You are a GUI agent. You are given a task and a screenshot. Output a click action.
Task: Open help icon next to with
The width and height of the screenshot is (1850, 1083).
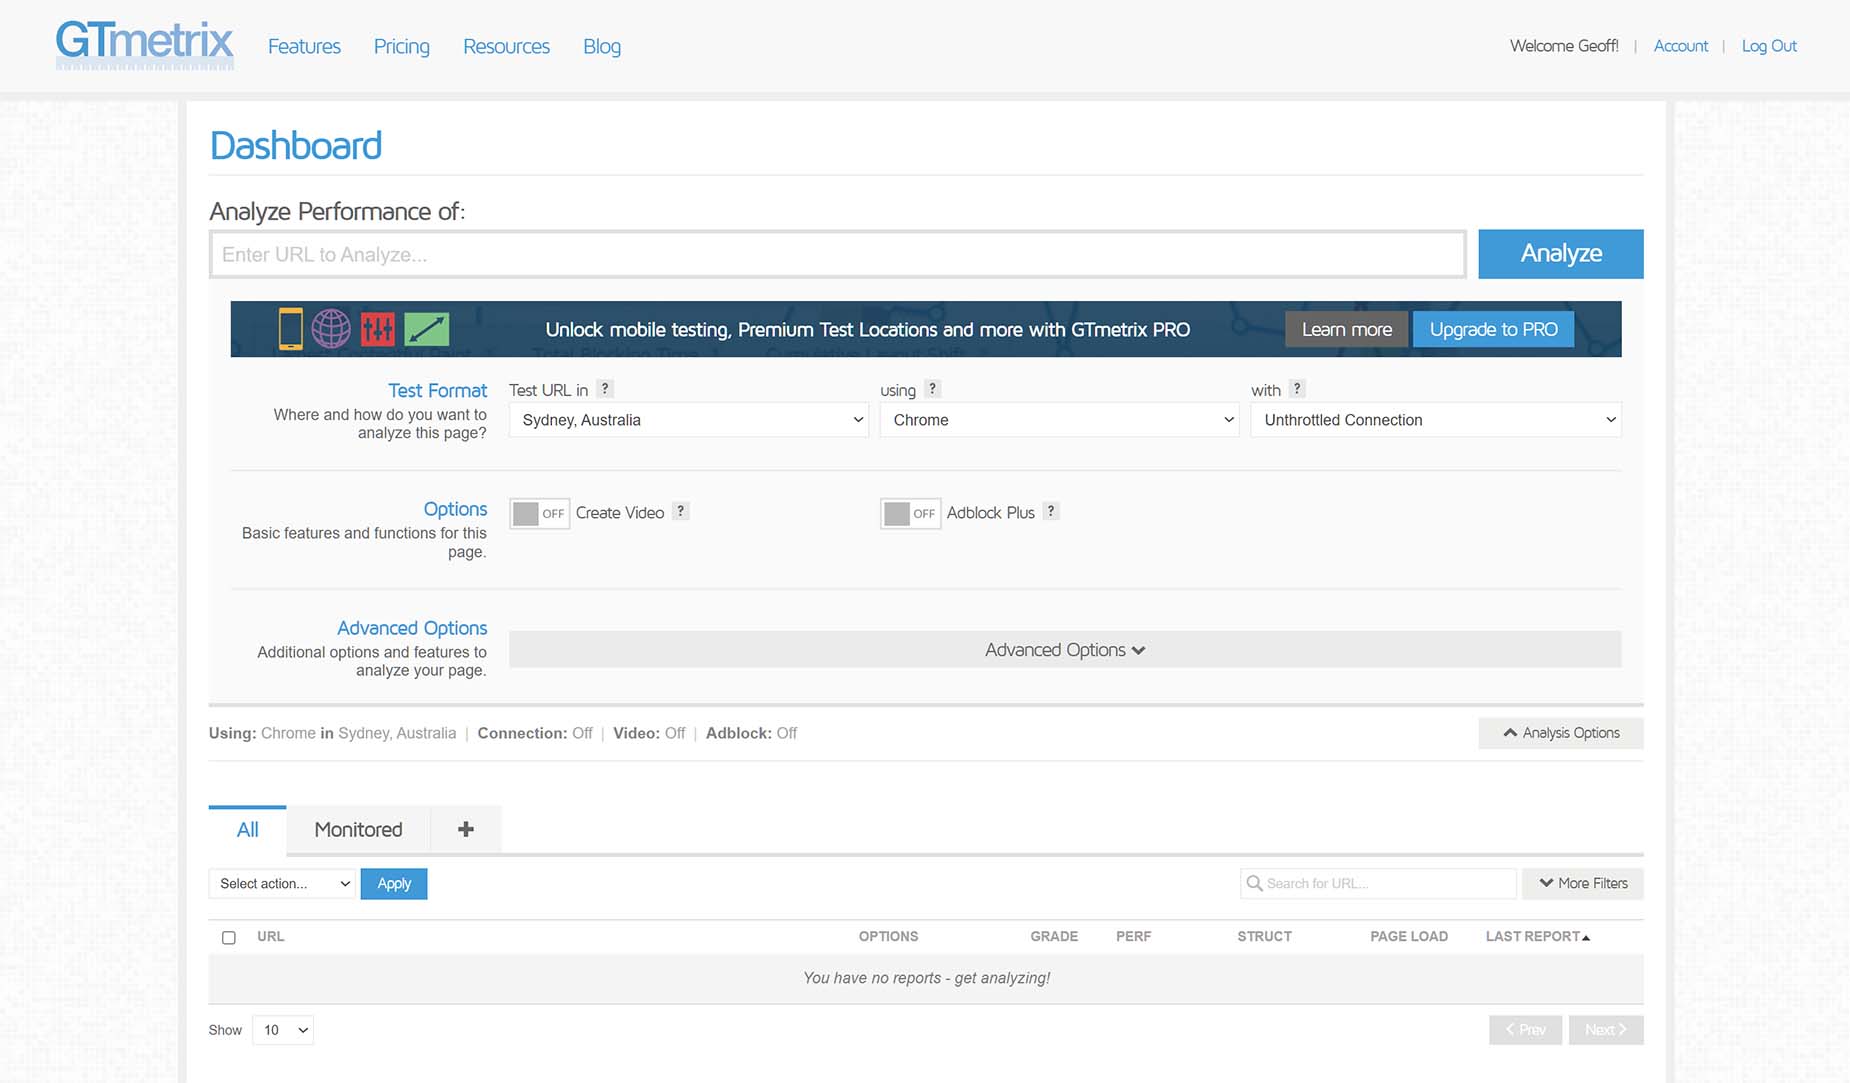coord(1297,389)
